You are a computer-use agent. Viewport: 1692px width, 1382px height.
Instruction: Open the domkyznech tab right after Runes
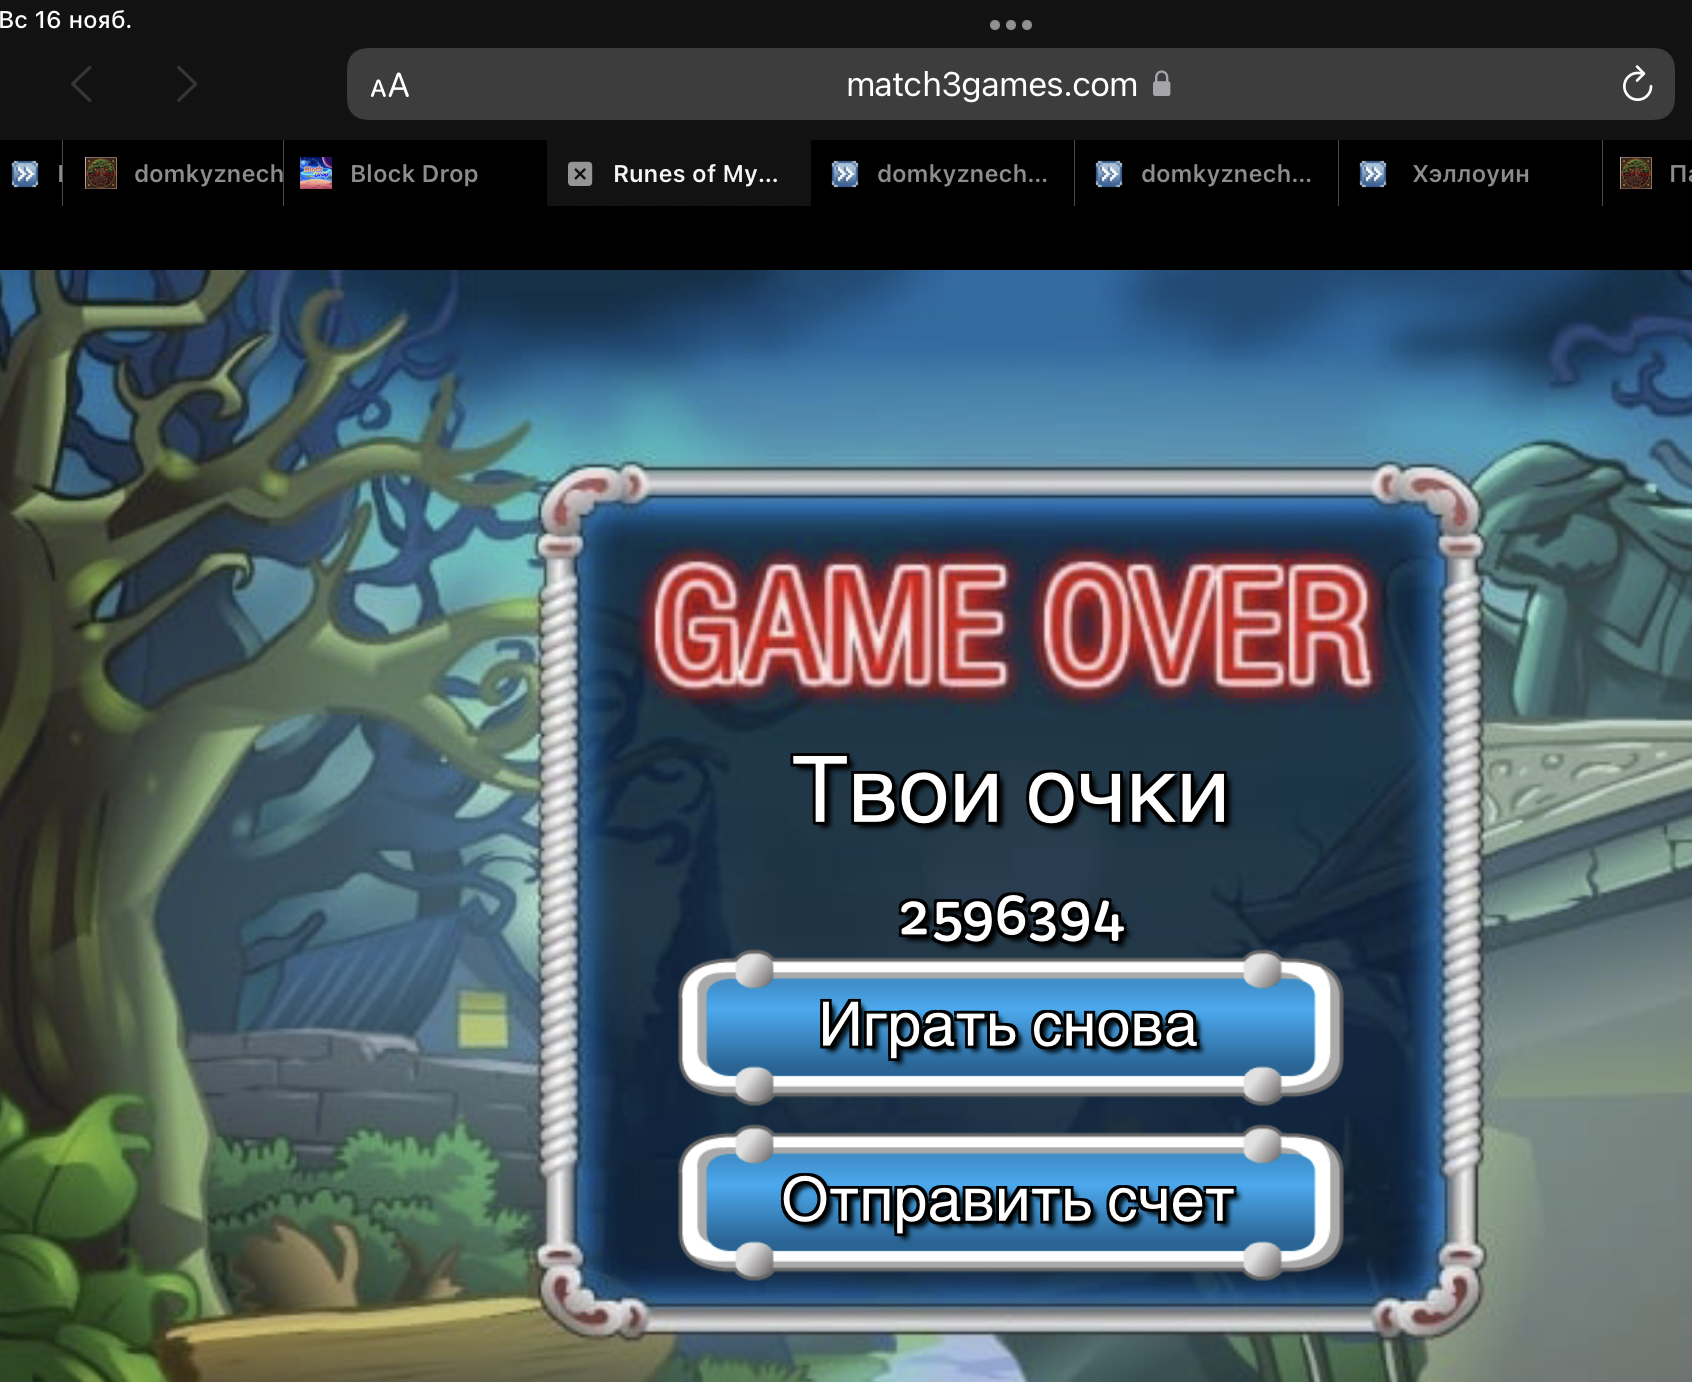(x=942, y=174)
